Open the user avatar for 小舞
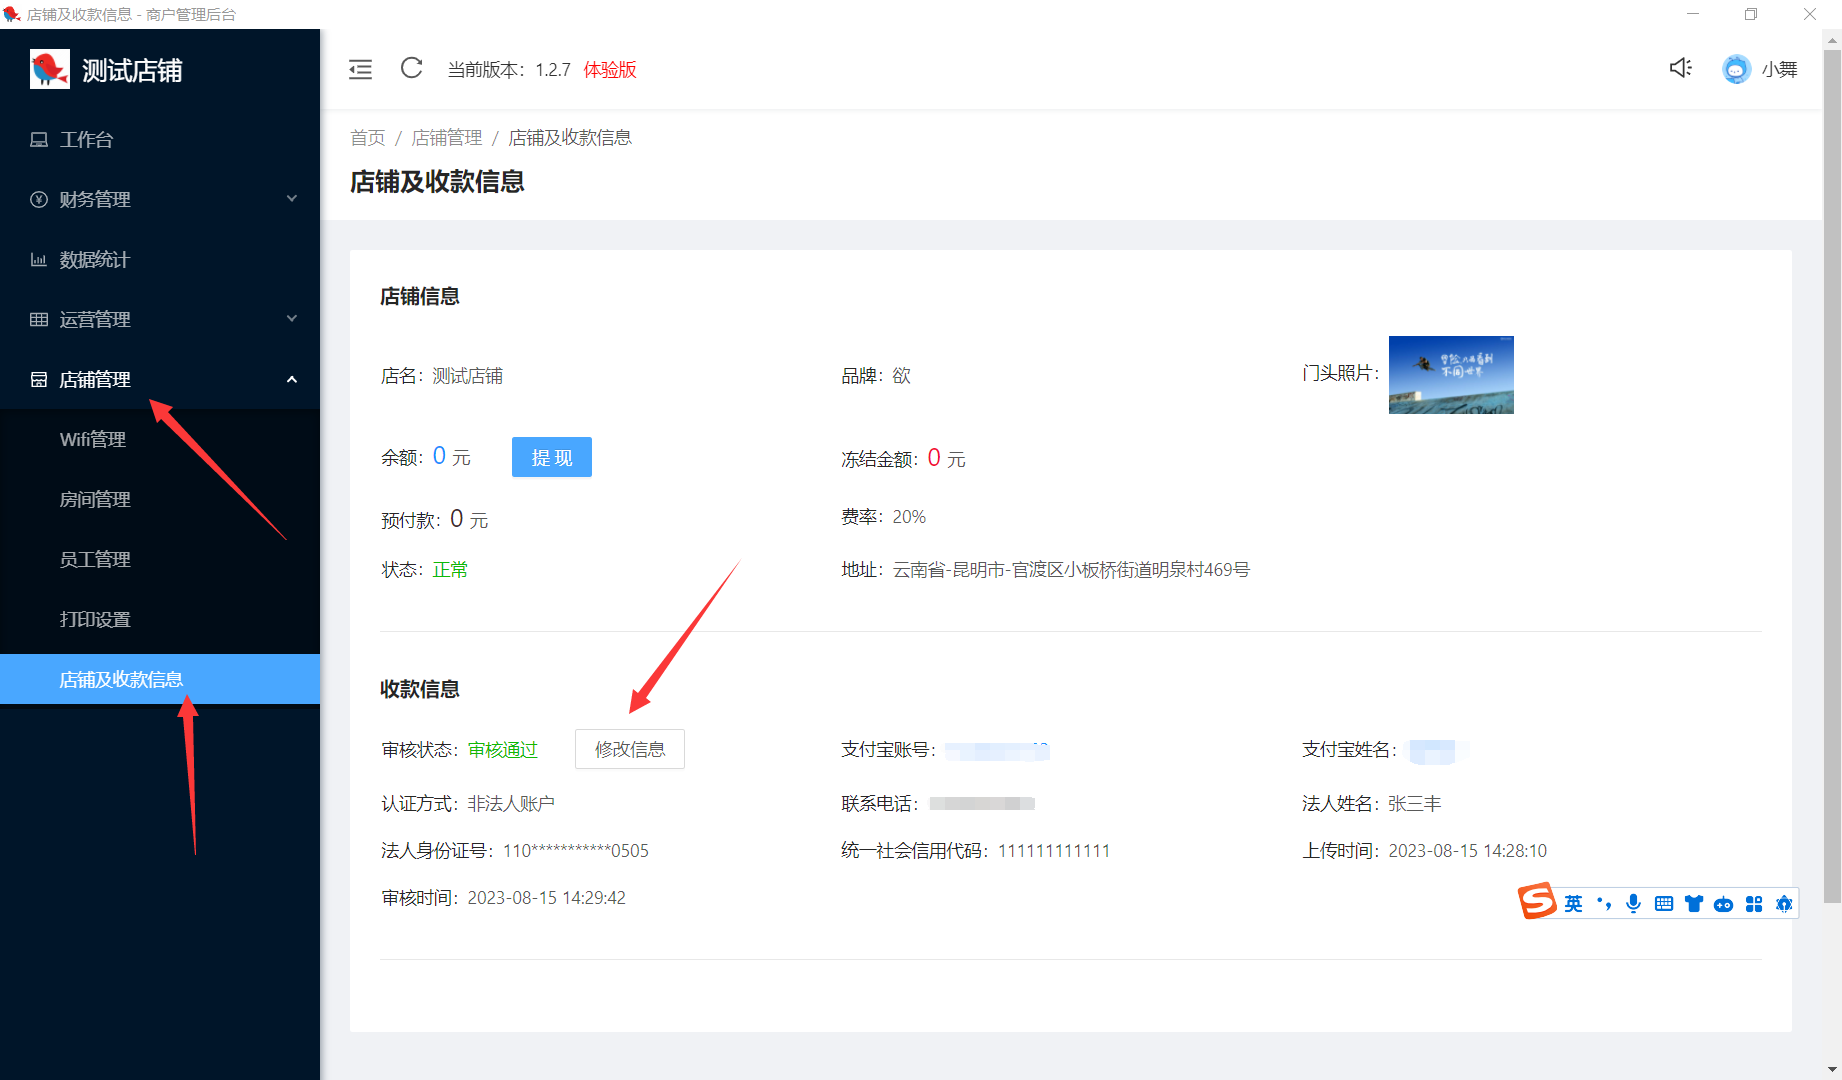This screenshot has width=1842, height=1080. 1736,69
